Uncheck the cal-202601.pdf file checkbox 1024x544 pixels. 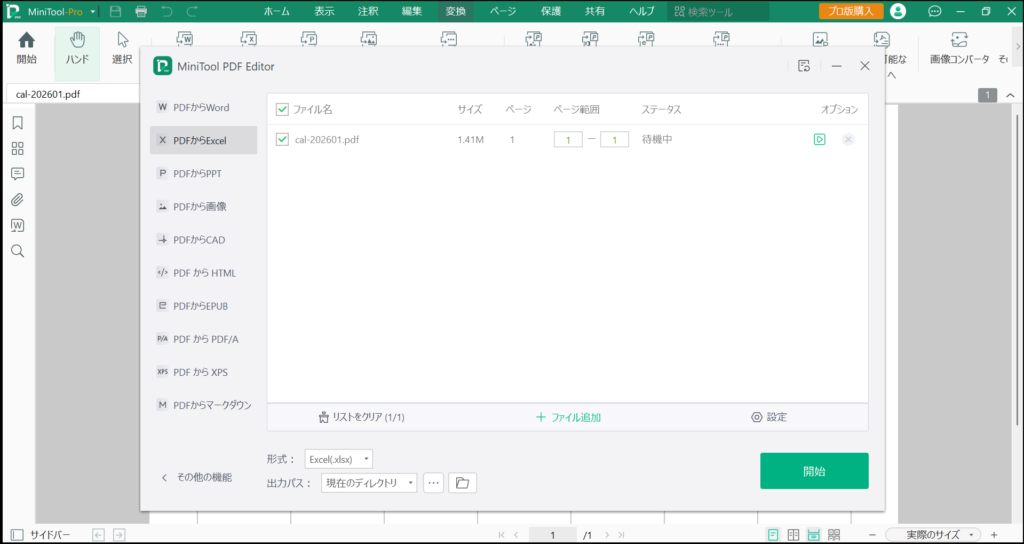[282, 139]
